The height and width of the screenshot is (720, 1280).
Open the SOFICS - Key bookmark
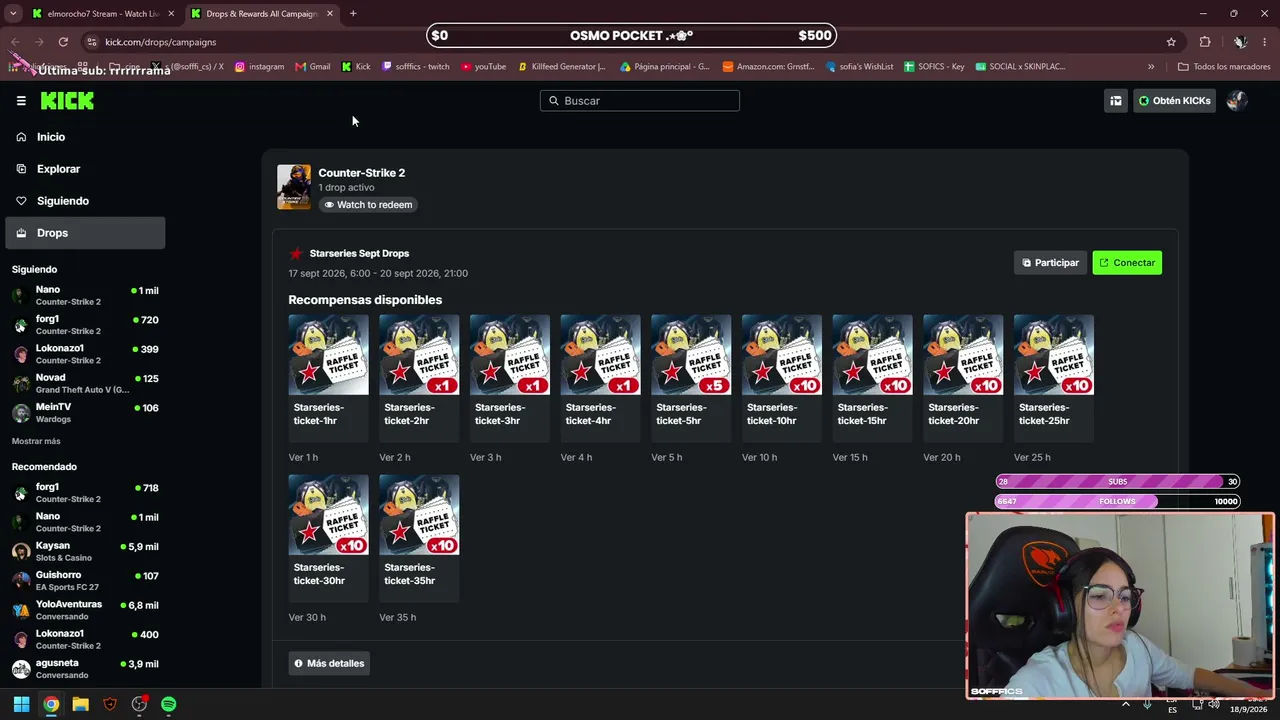934,67
